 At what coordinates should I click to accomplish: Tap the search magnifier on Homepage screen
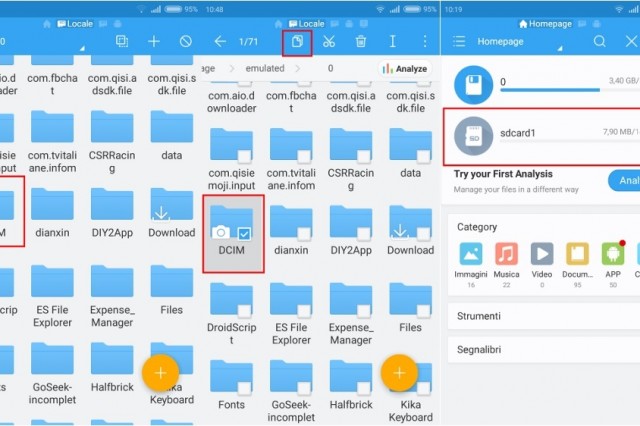600,41
